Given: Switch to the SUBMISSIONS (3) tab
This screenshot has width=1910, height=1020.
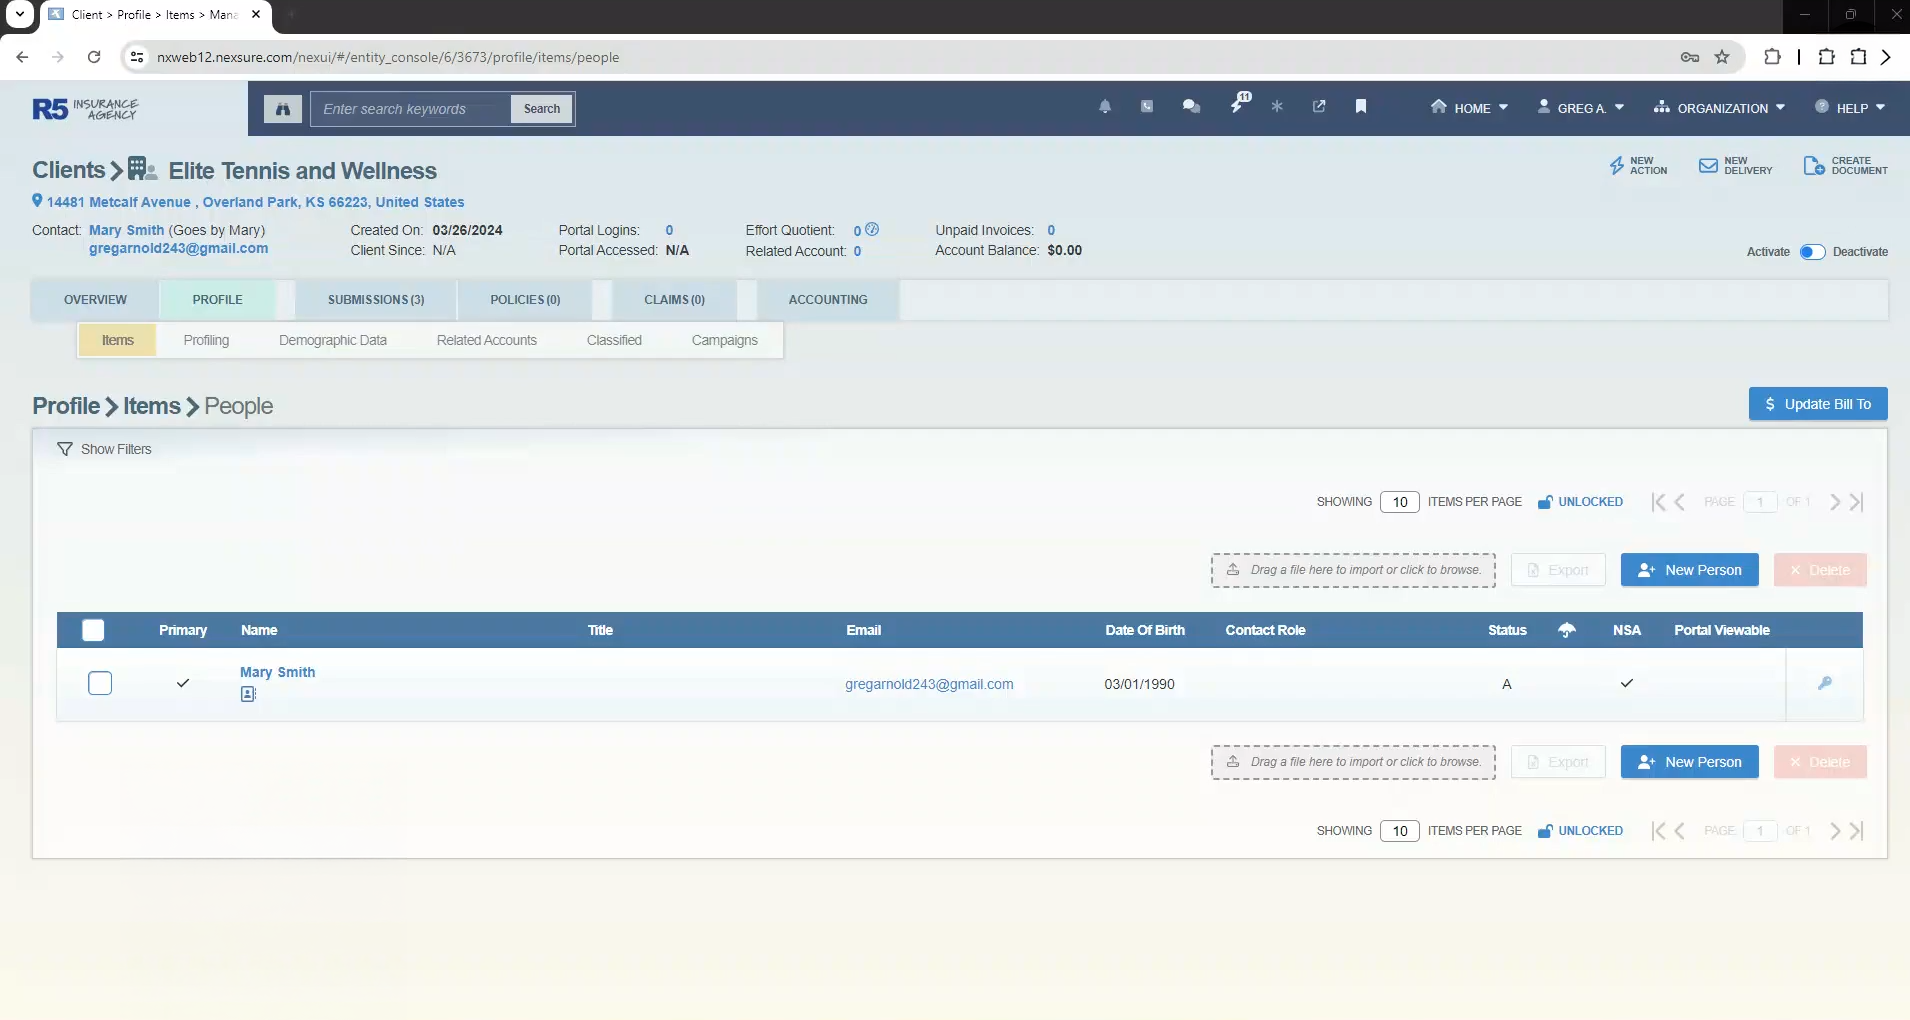Looking at the screenshot, I should coord(376,300).
